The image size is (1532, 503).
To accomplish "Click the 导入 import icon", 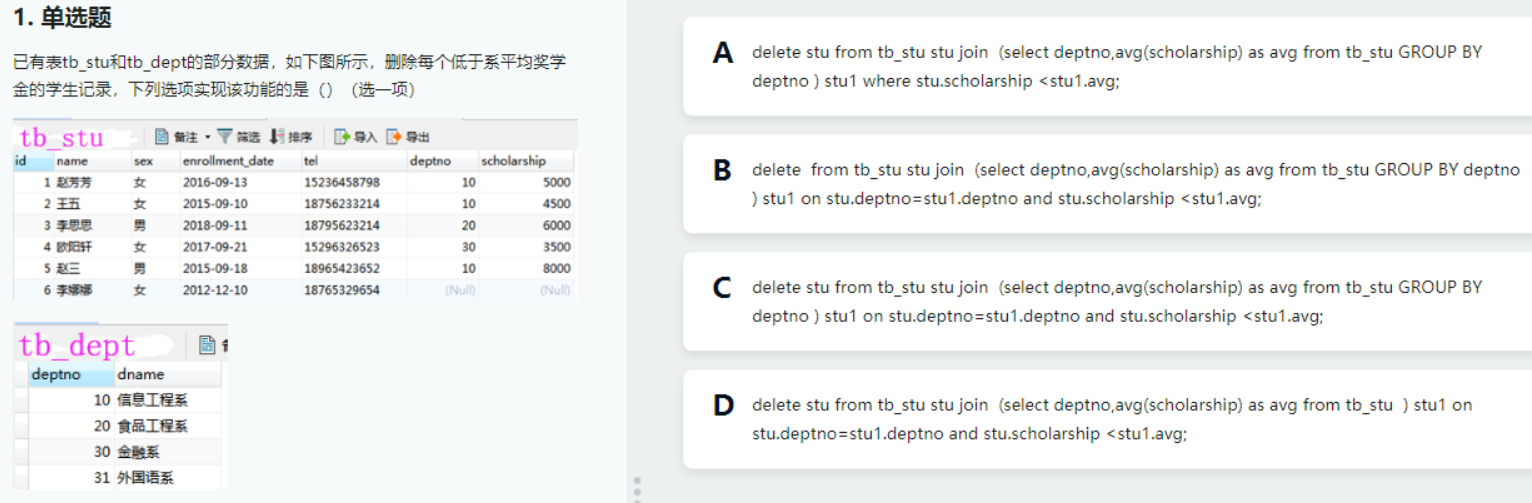I will click(342, 137).
